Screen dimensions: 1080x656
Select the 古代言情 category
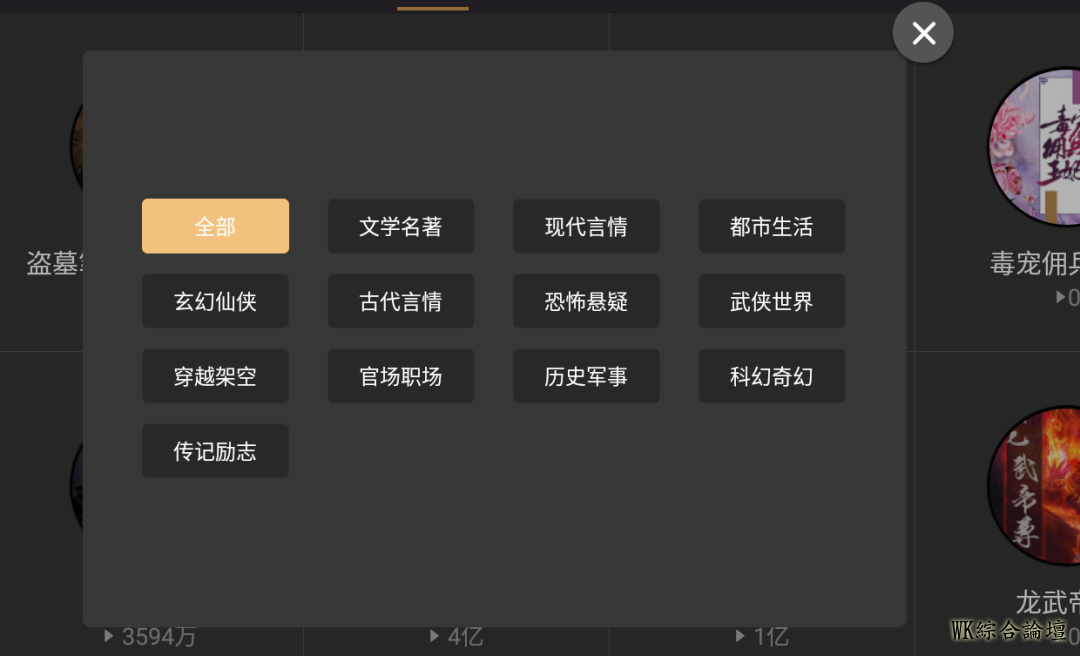pos(400,301)
